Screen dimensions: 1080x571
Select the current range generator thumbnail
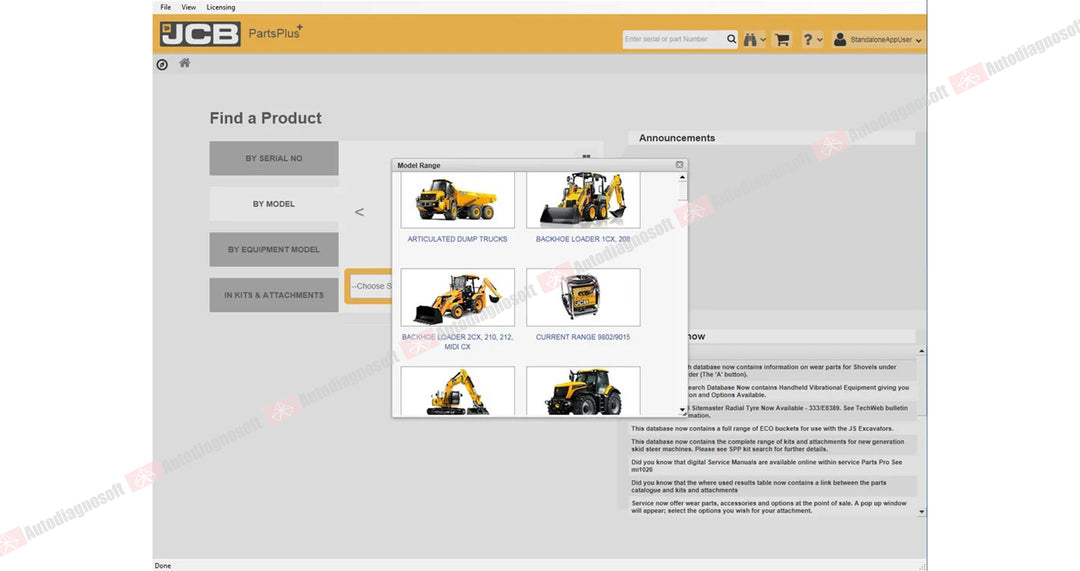[583, 298]
